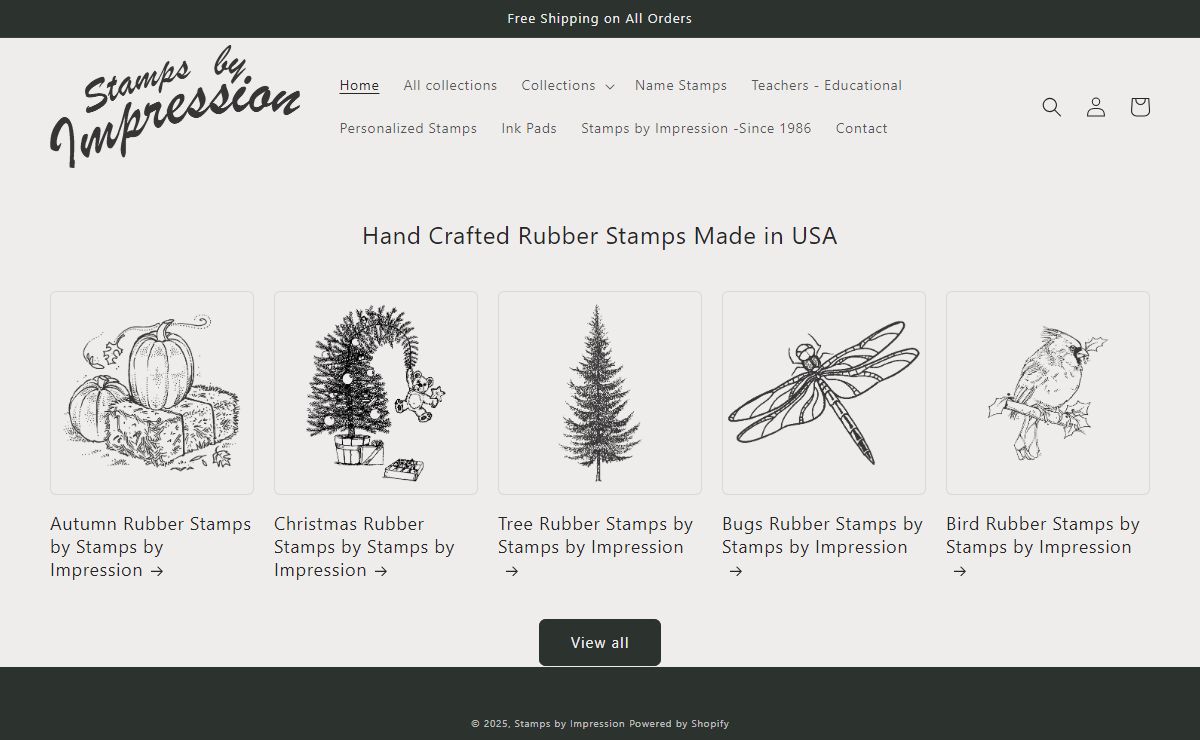
Task: Open Name Stamps menu item
Action: [x=681, y=86]
